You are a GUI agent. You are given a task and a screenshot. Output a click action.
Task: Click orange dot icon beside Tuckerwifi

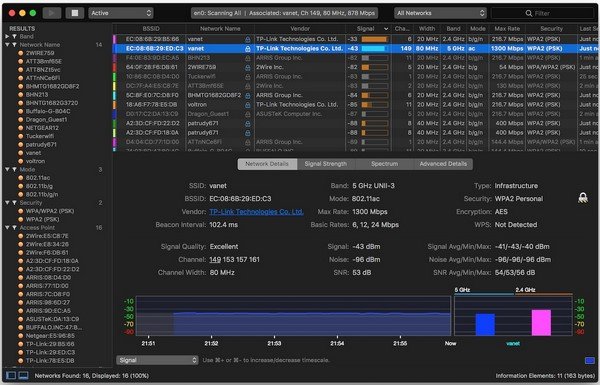(x=21, y=136)
